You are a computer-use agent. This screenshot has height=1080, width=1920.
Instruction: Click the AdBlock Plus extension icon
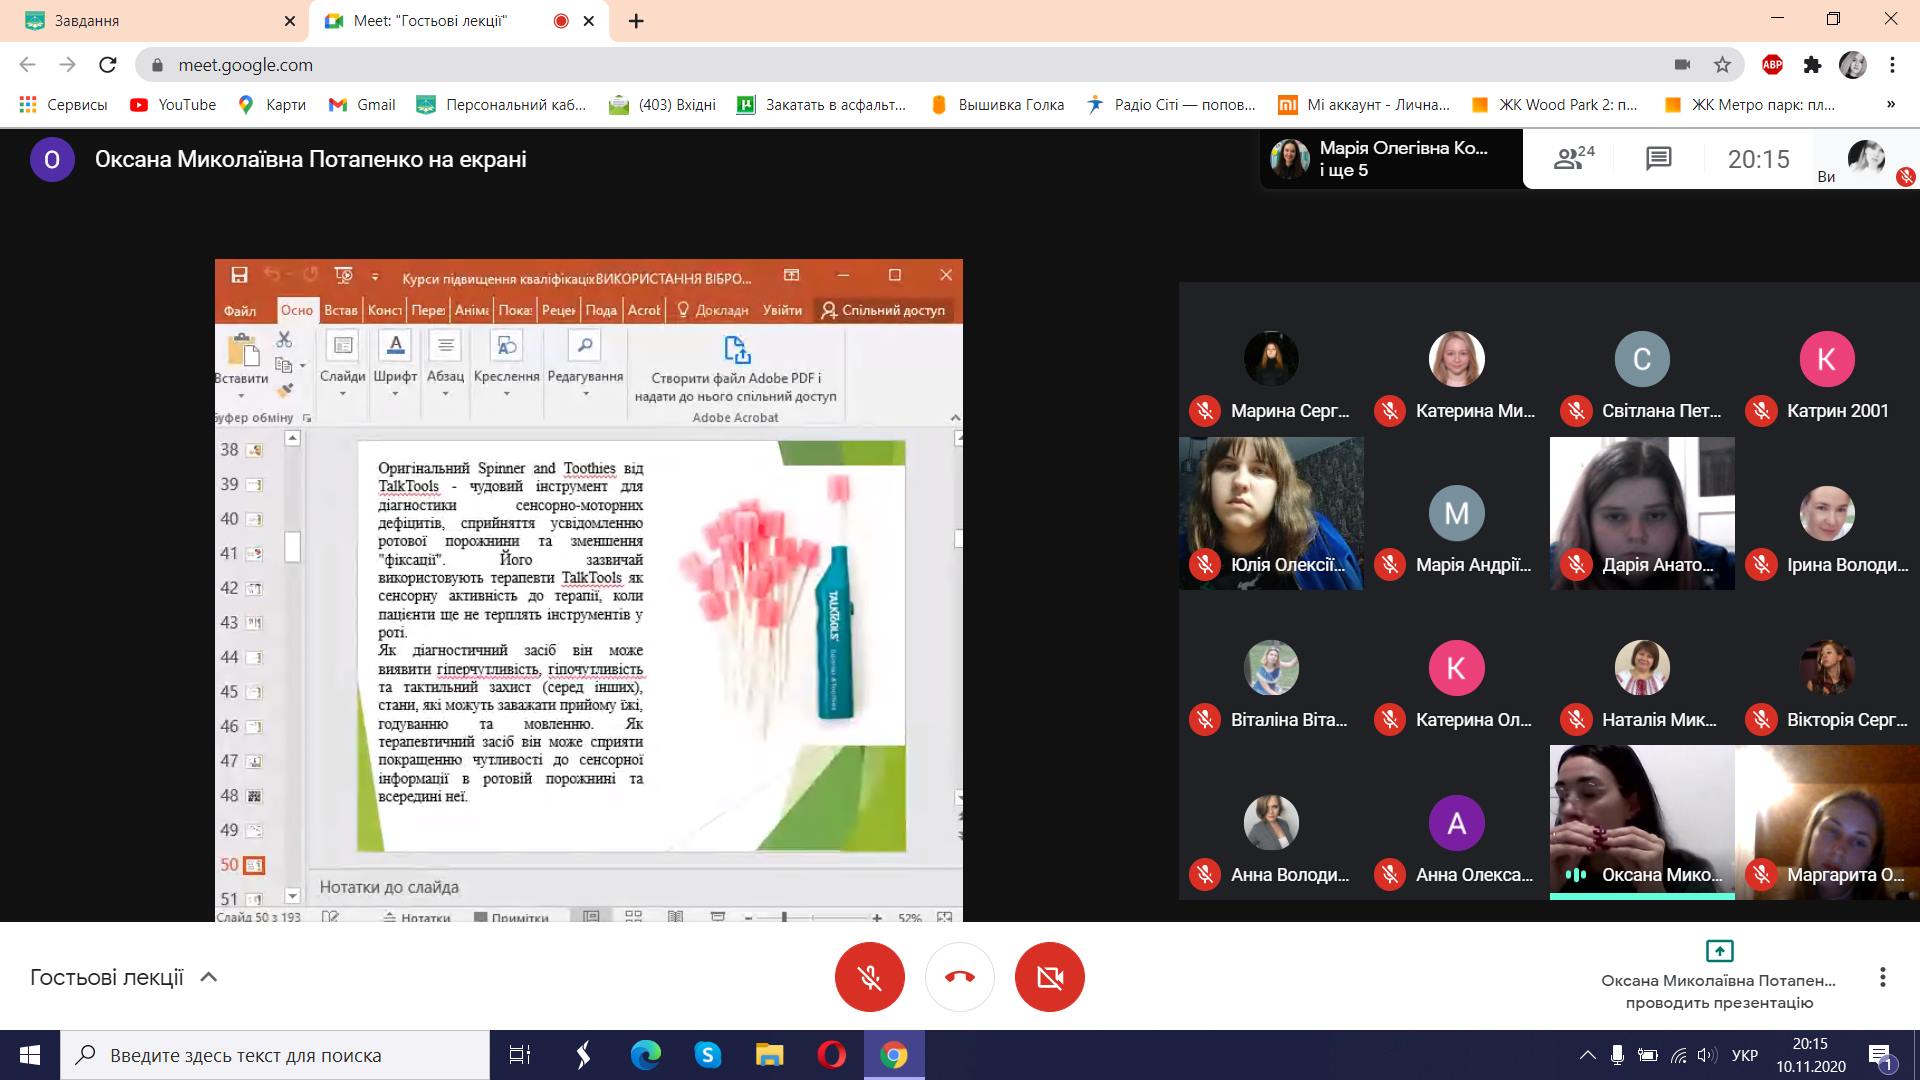click(1772, 65)
